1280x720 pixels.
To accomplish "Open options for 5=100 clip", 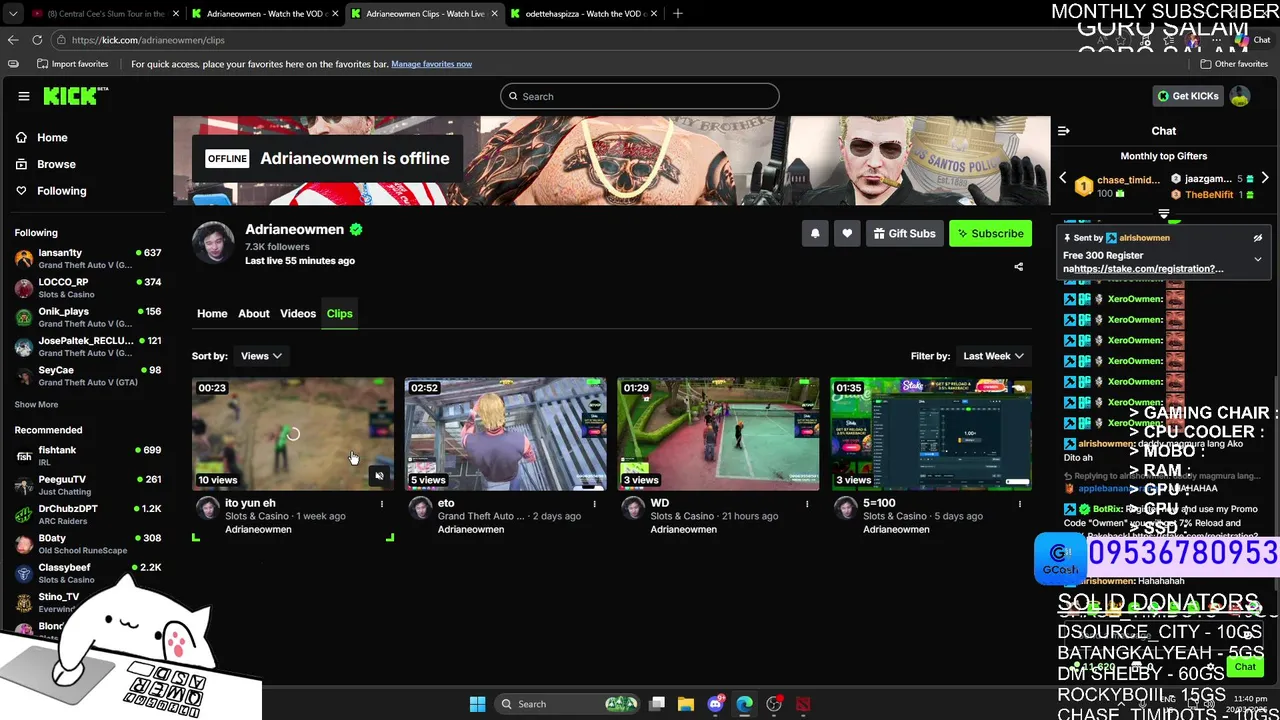I will pos(1020,504).
